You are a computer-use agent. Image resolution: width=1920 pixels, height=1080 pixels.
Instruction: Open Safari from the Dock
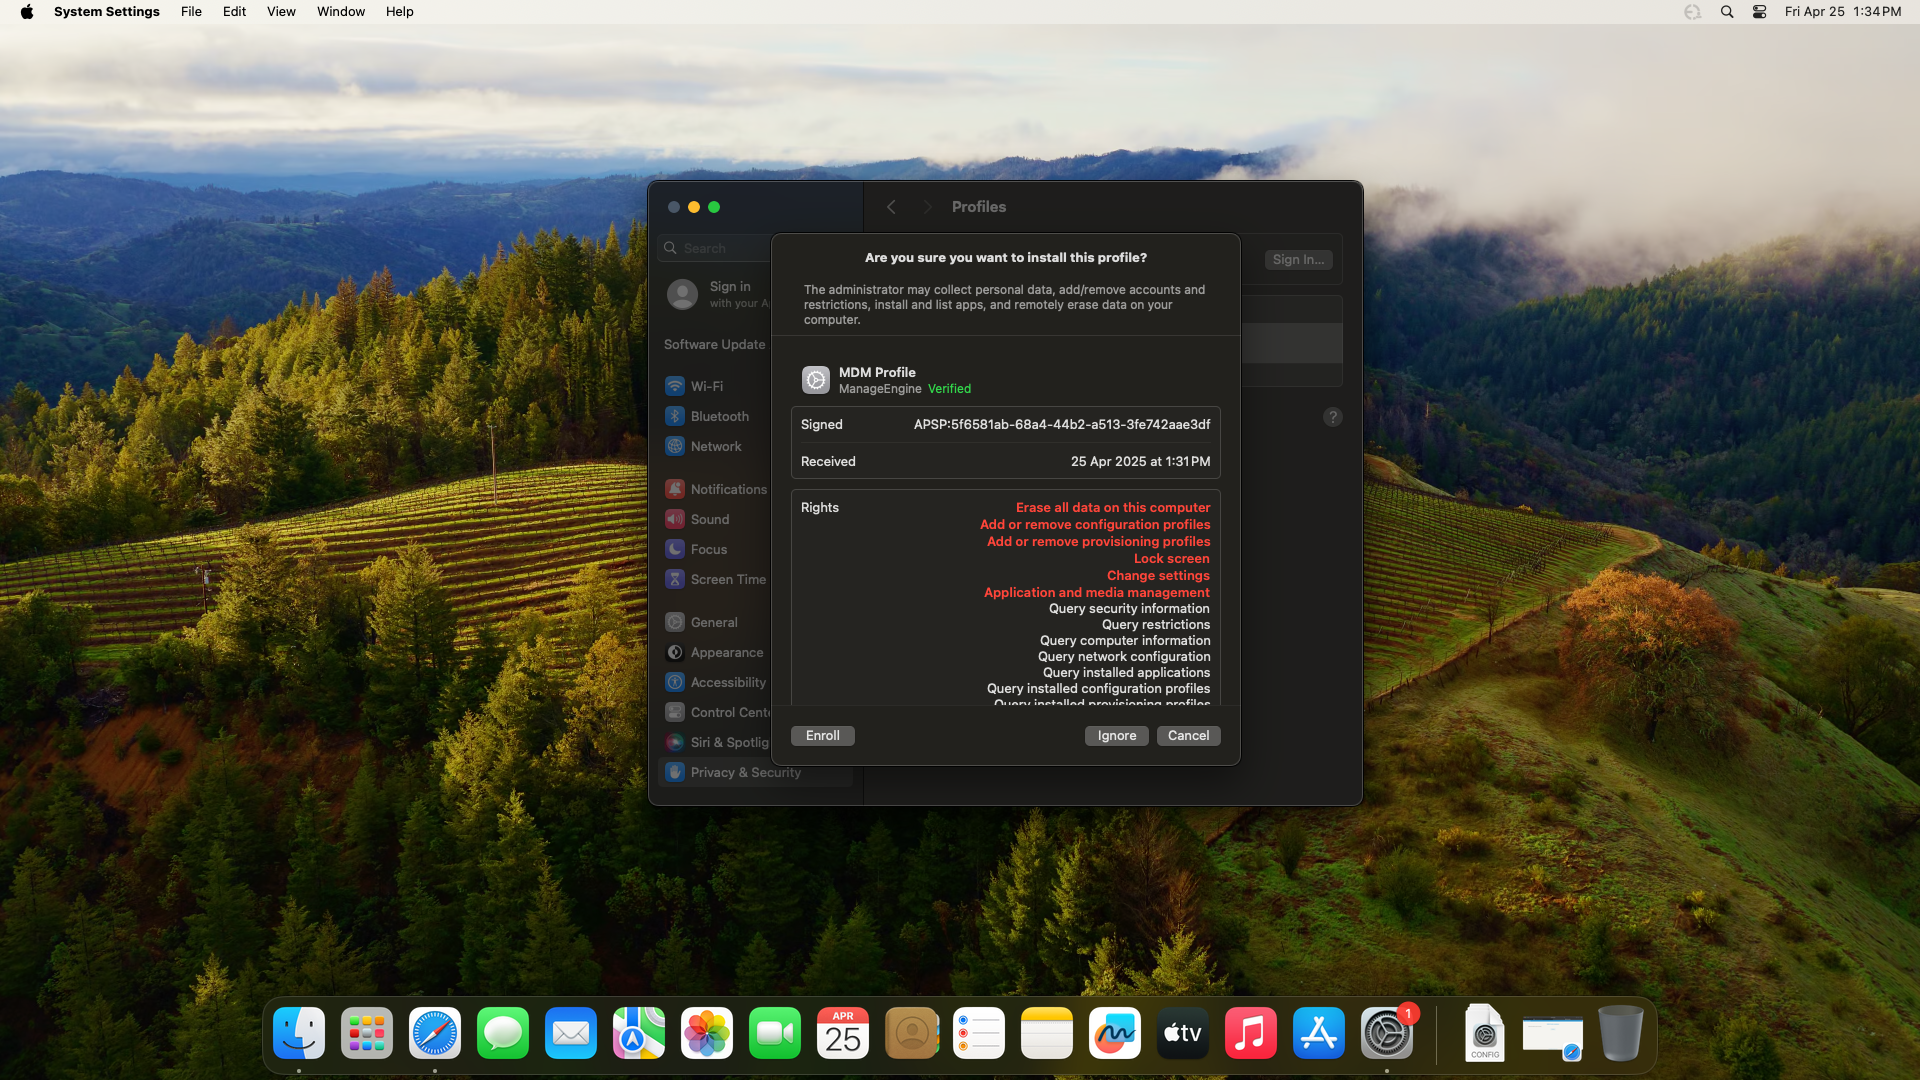[x=435, y=1033]
